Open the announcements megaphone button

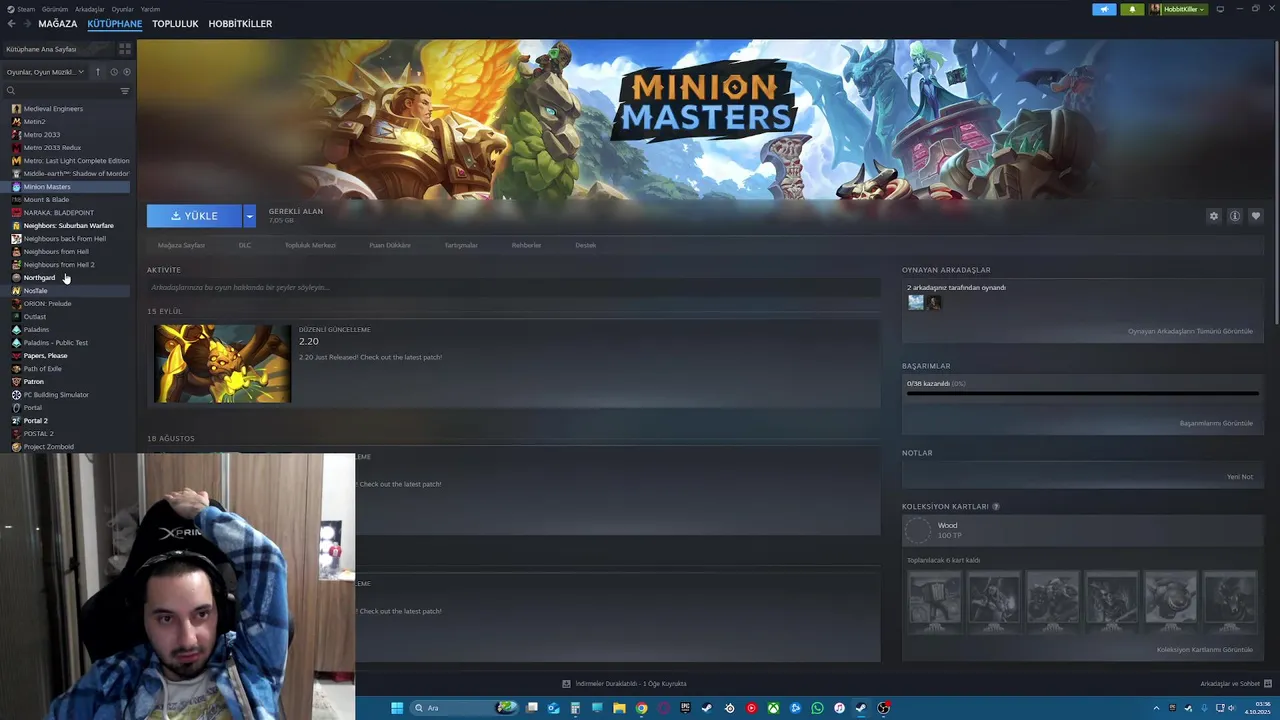1104,9
